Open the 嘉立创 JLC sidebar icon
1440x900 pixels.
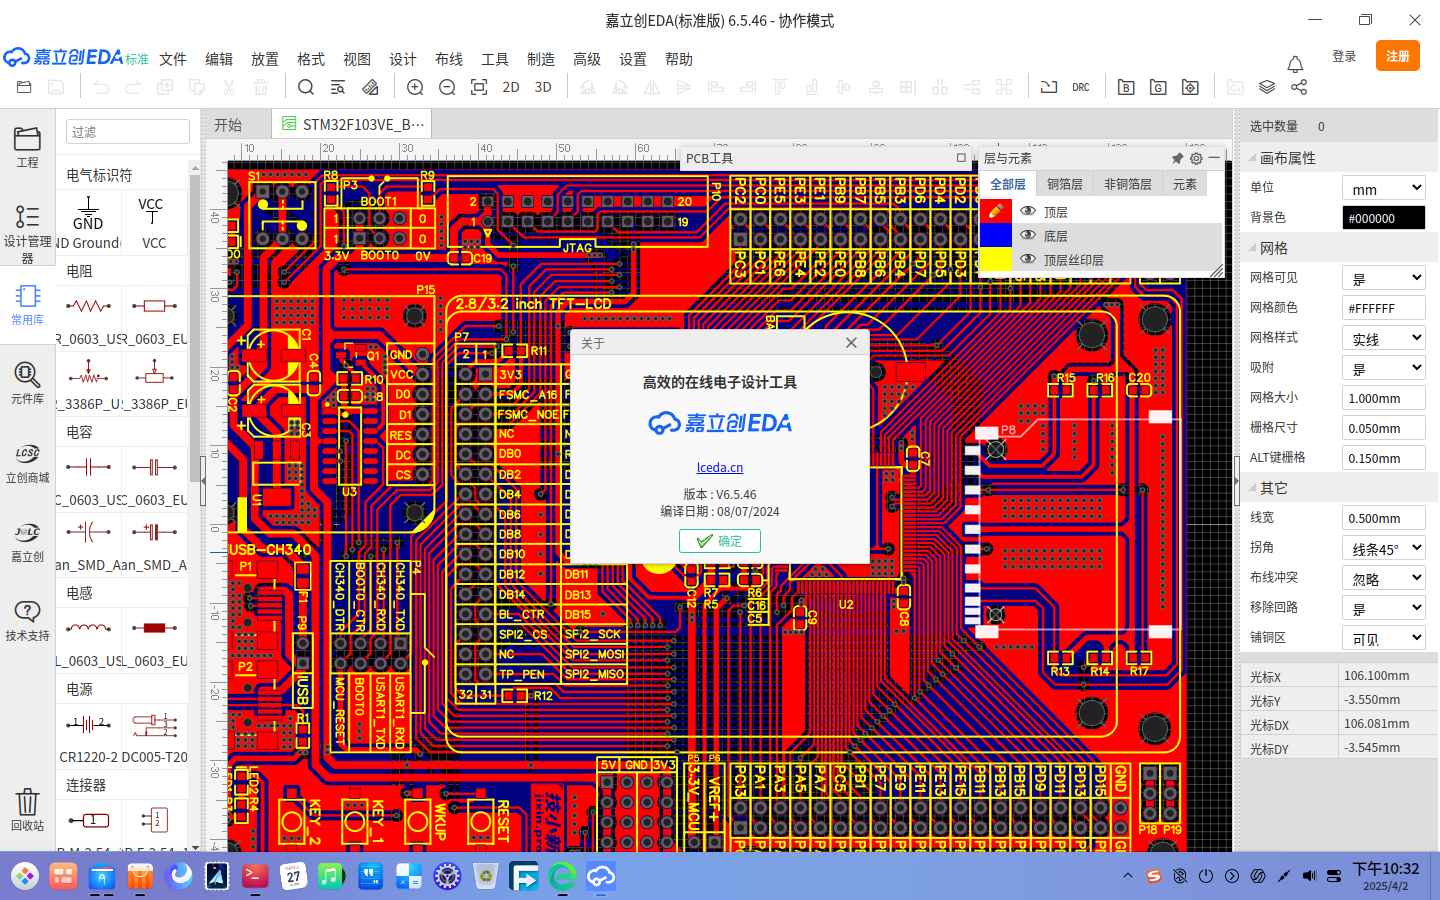pyautogui.click(x=27, y=542)
